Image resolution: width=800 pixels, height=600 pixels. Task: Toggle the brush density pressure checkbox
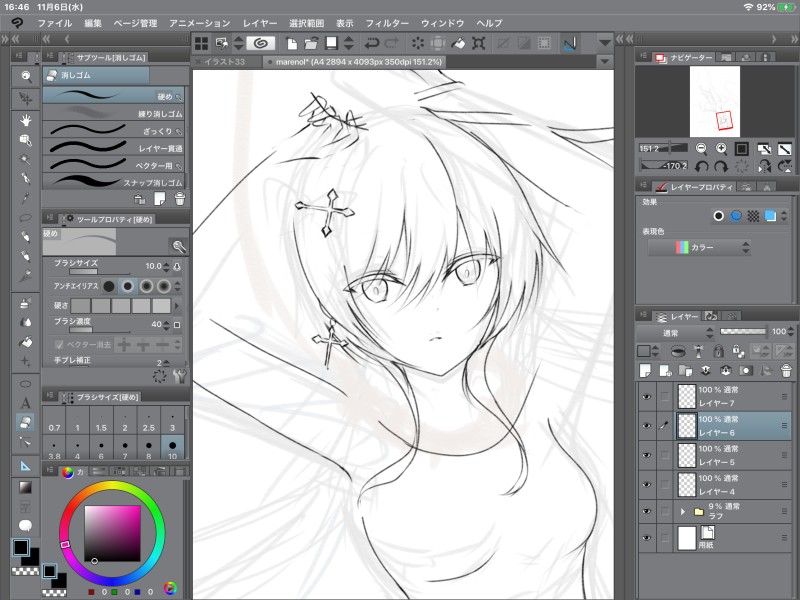[x=177, y=324]
